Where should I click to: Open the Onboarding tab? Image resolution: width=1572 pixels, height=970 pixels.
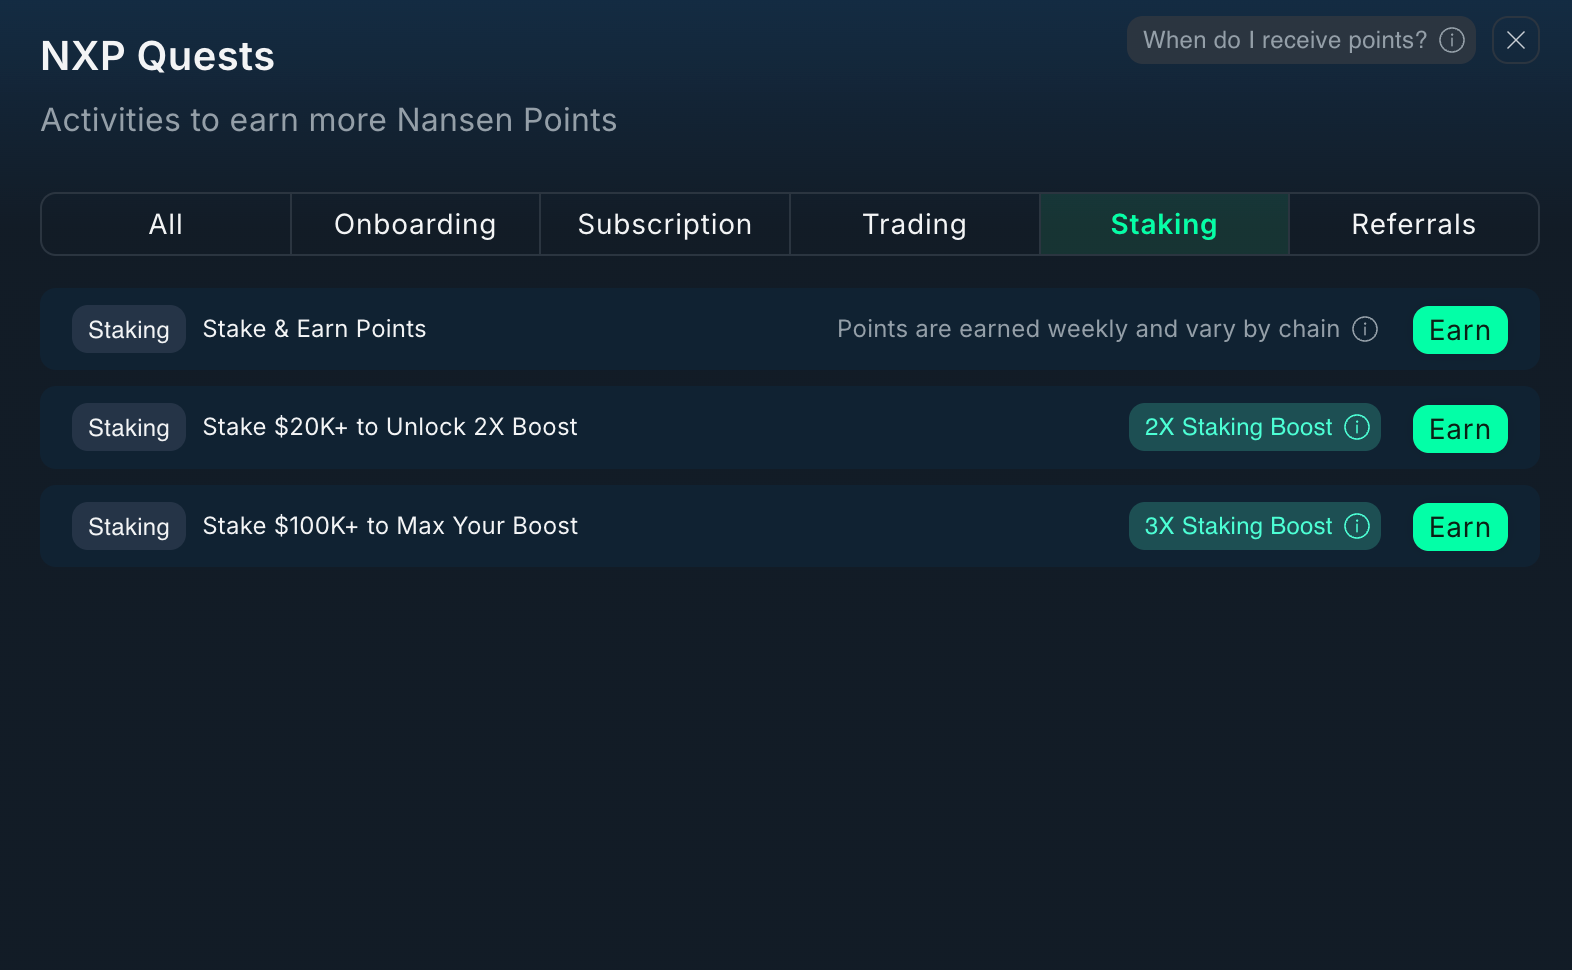click(415, 224)
